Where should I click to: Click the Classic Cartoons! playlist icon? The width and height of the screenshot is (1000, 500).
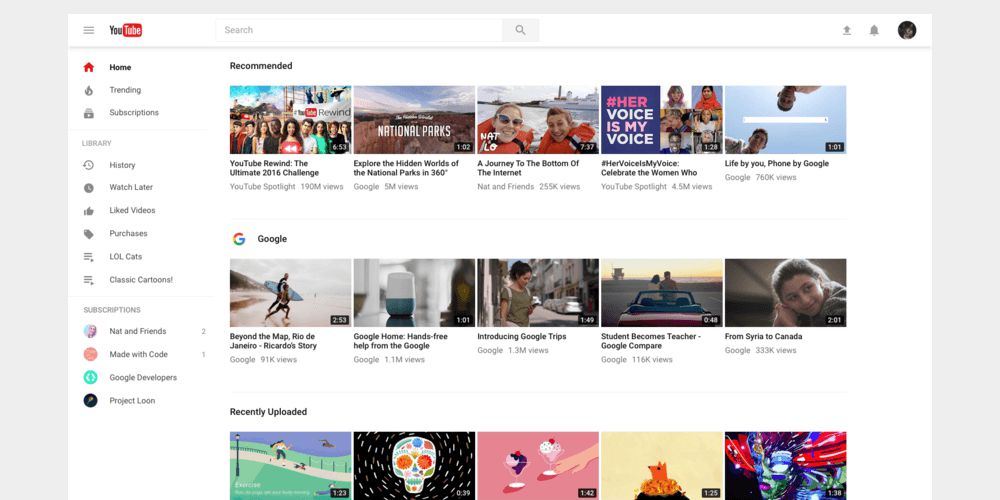(x=89, y=280)
